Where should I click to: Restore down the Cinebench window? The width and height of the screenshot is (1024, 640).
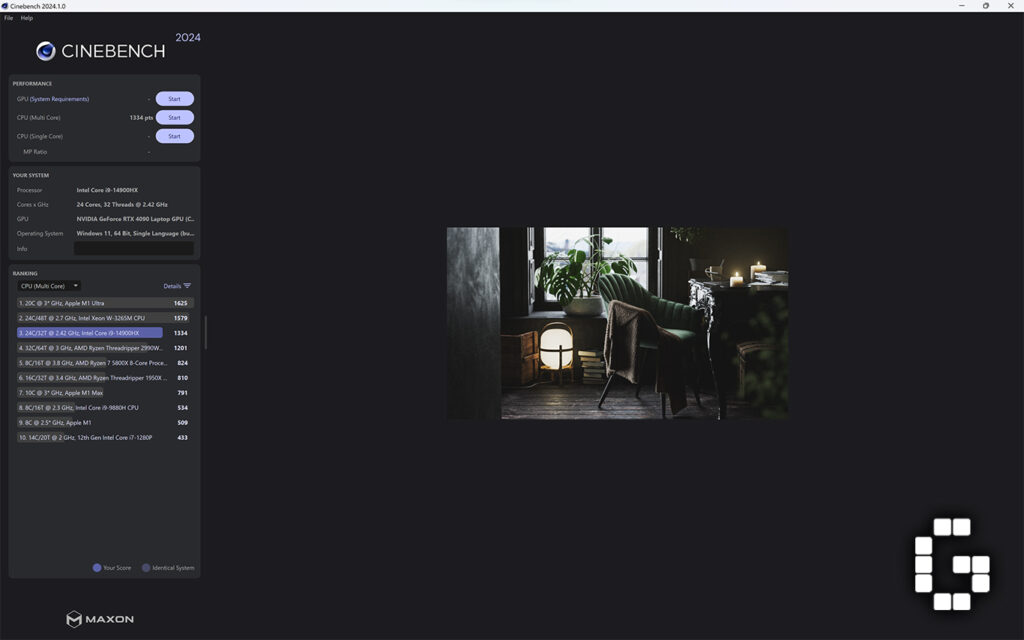(985, 6)
